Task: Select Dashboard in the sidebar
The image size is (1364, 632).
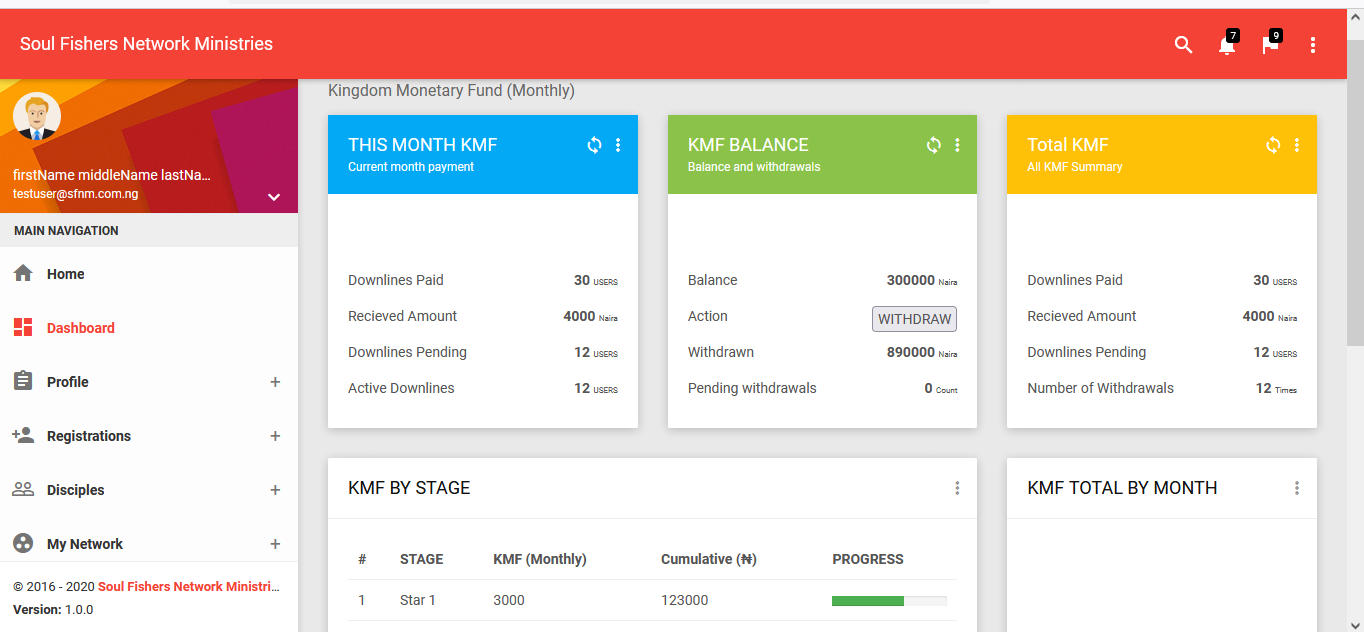Action: tap(80, 328)
